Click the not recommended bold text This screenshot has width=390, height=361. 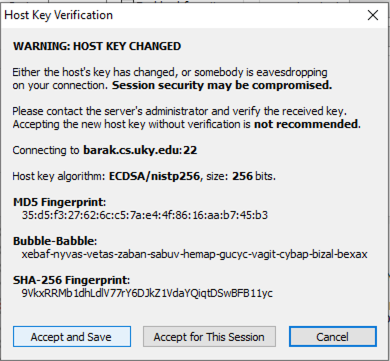click(x=307, y=124)
